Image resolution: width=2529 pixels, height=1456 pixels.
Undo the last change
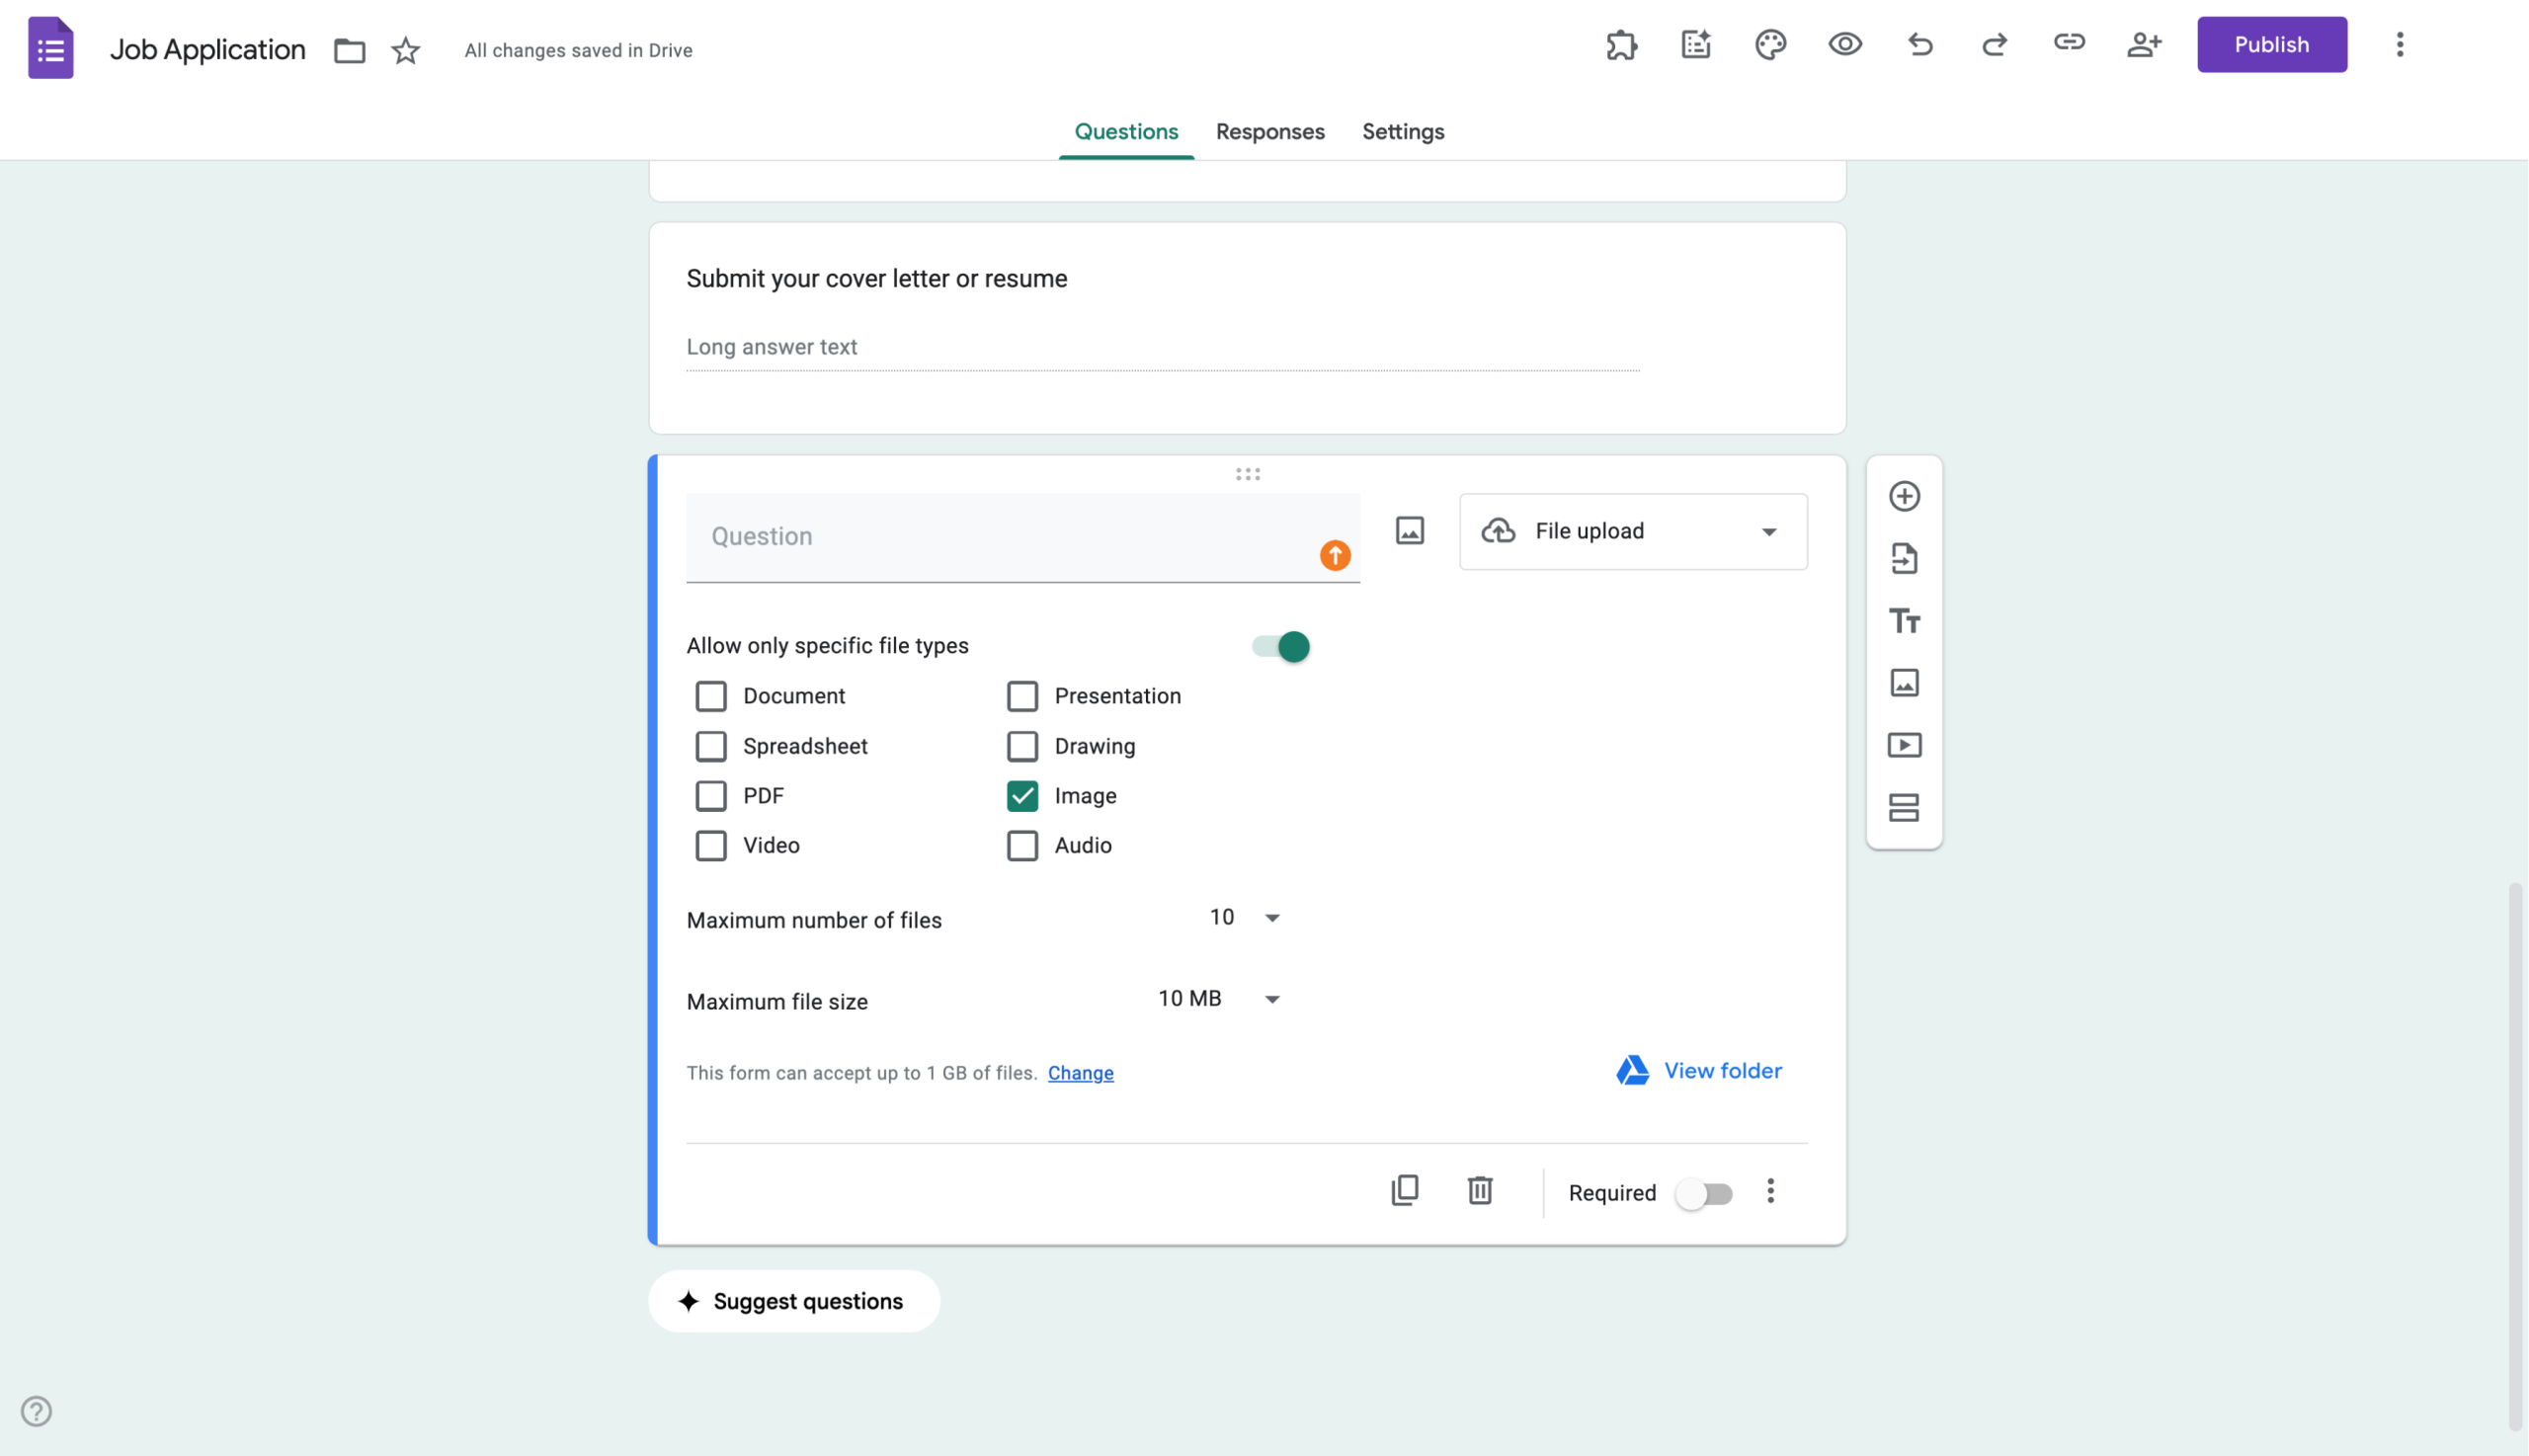point(1919,44)
